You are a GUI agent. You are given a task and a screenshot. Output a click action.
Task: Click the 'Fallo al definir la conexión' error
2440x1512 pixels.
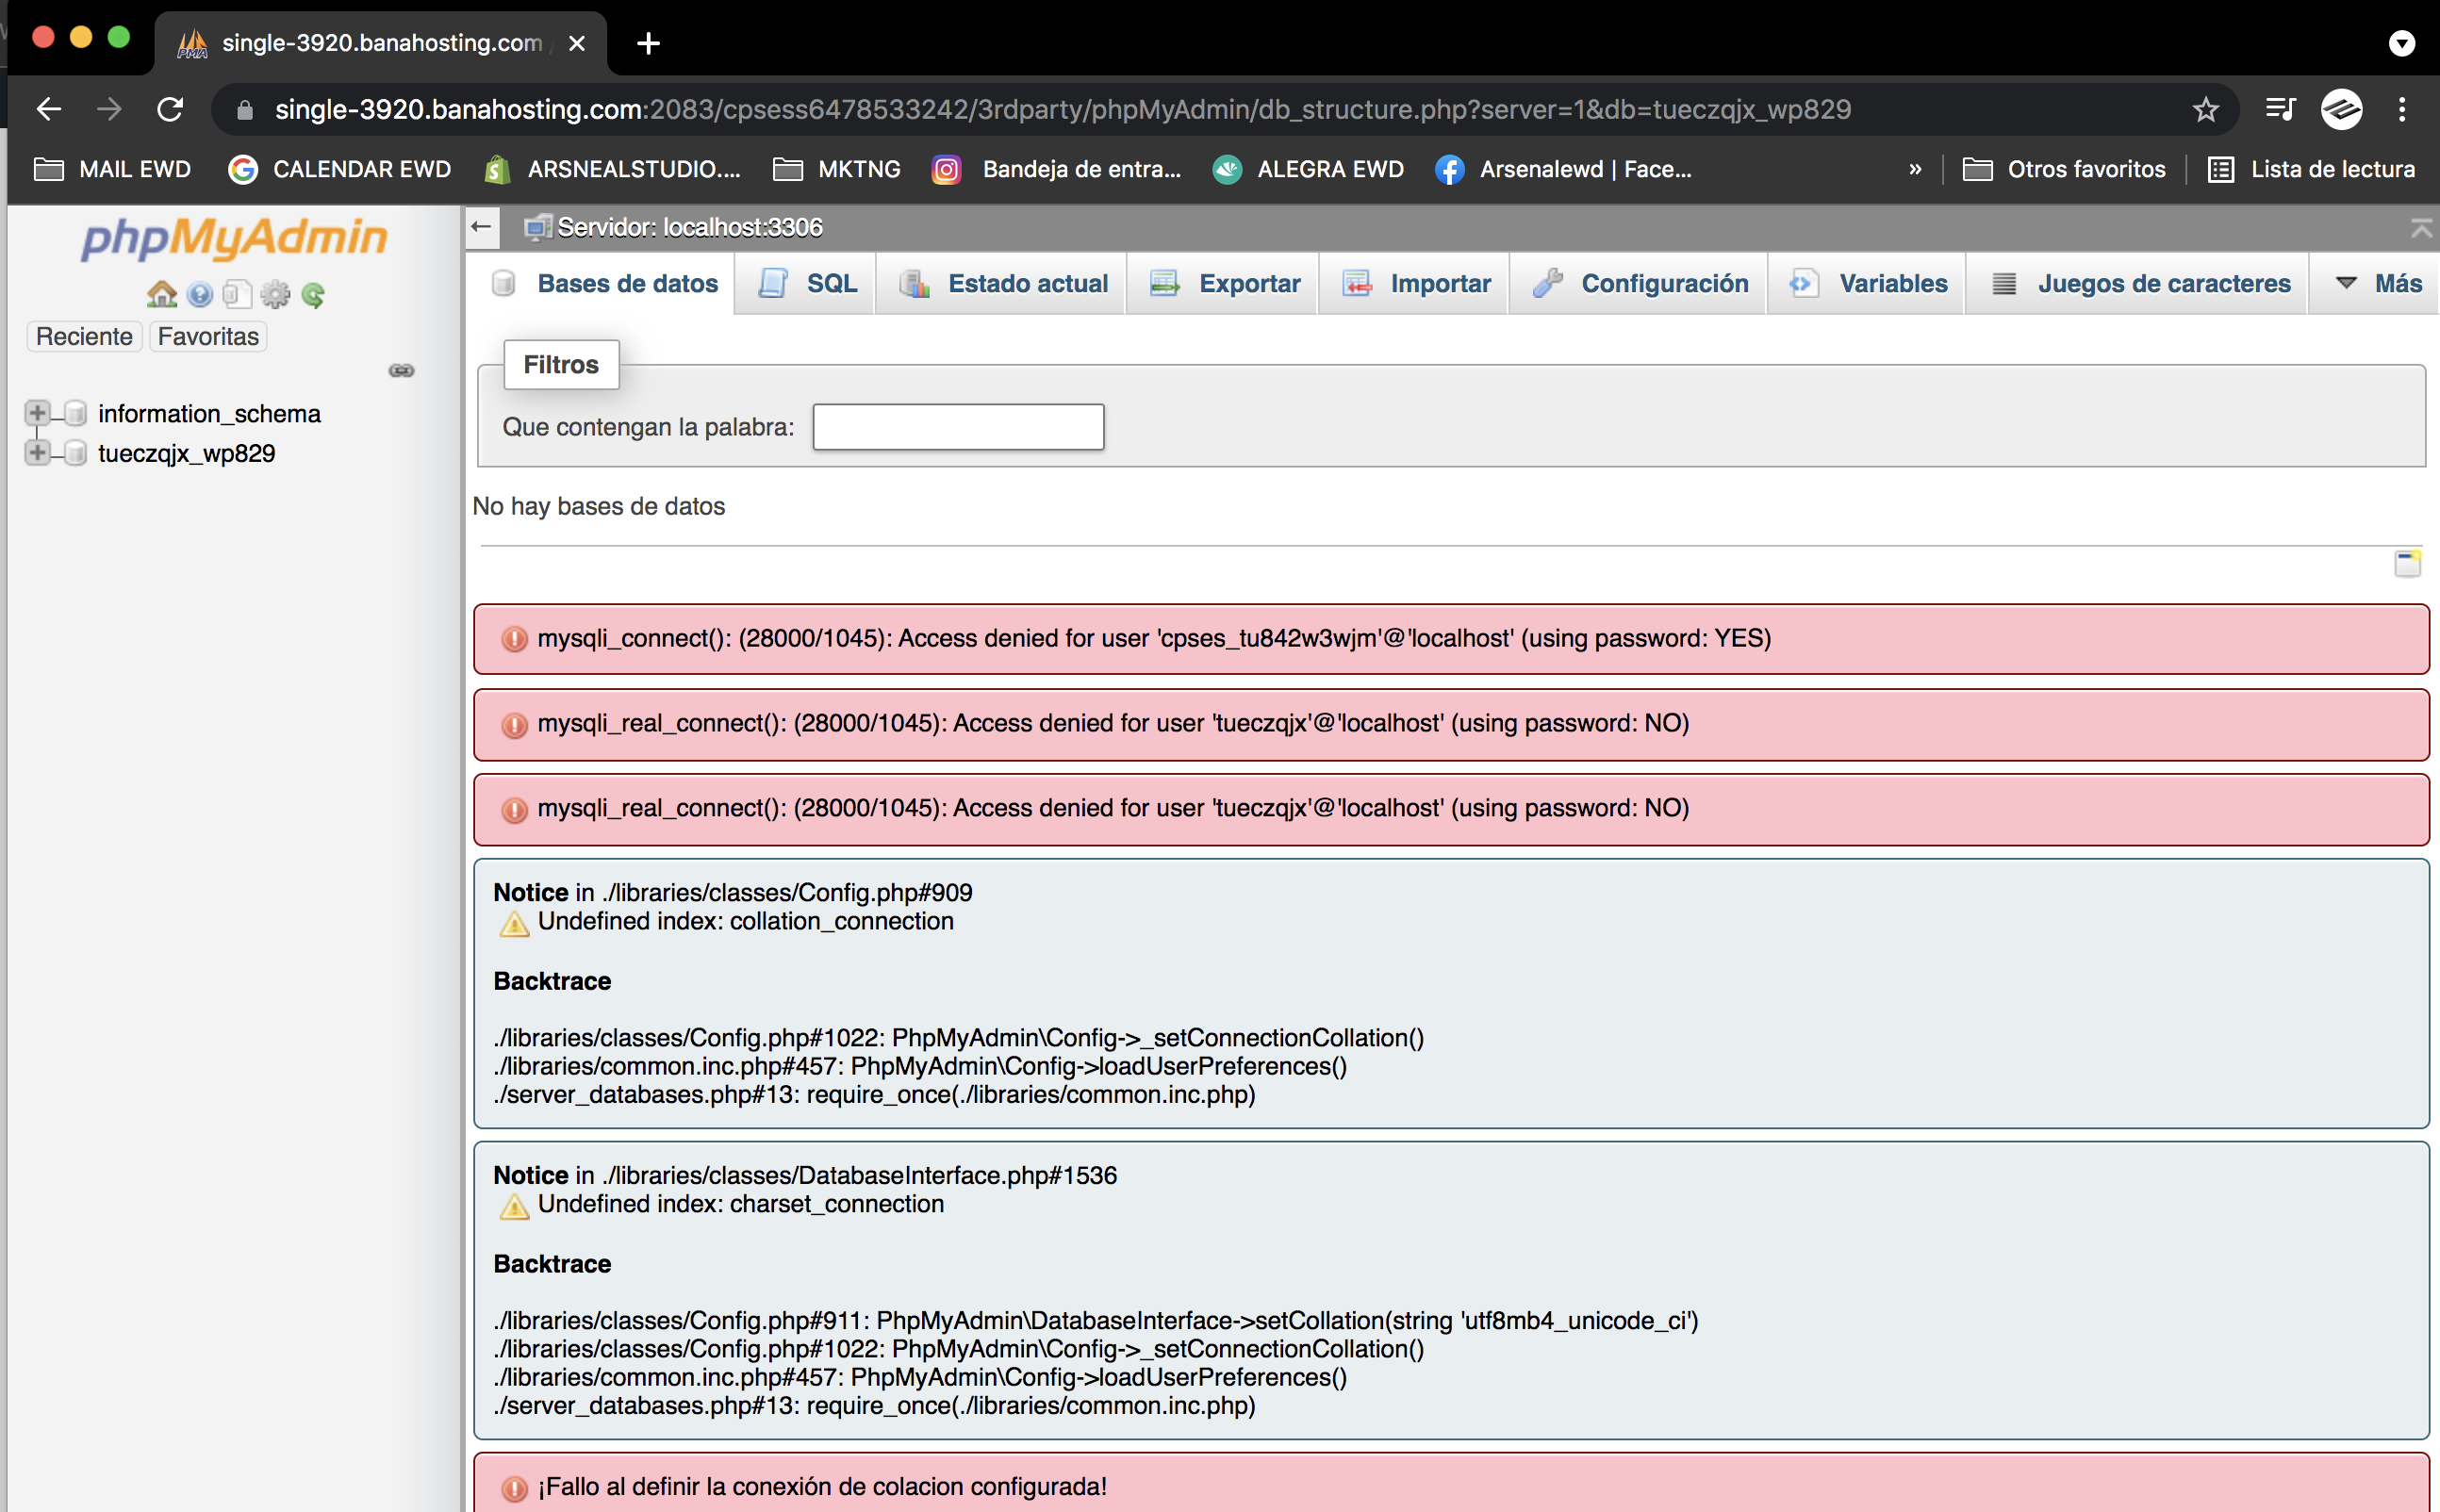1451,1484
